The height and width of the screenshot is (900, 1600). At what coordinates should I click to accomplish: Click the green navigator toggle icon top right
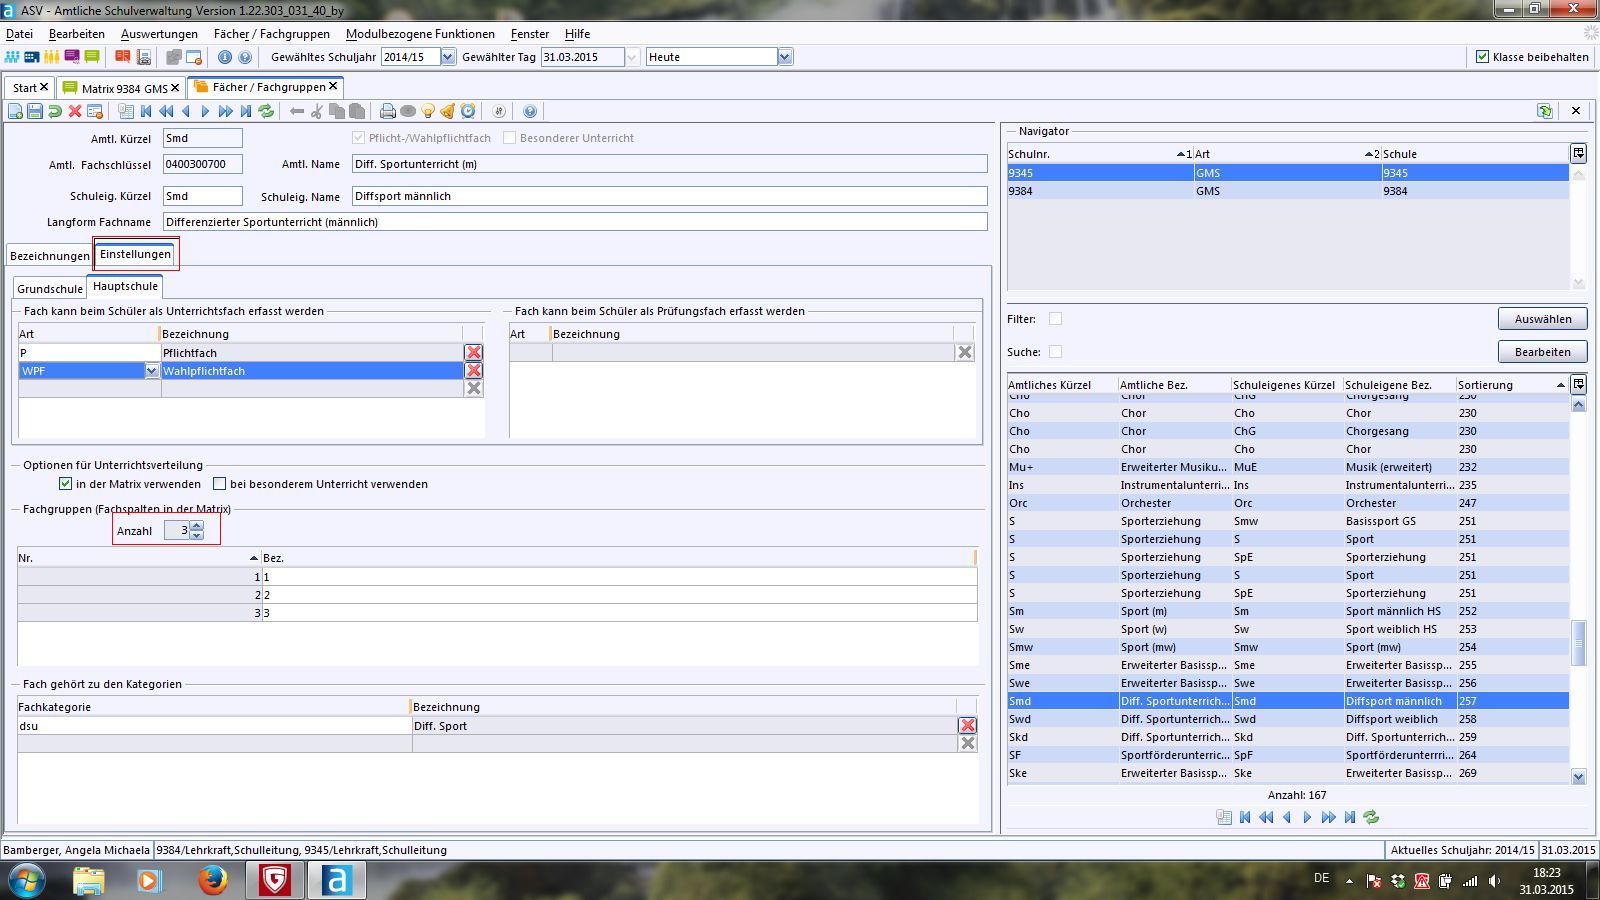pyautogui.click(x=1545, y=111)
